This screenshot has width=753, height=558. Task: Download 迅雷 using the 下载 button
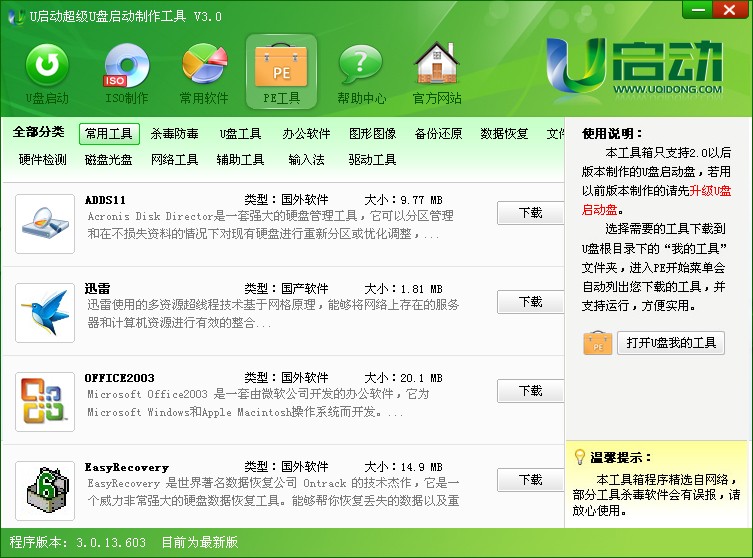[x=530, y=302]
